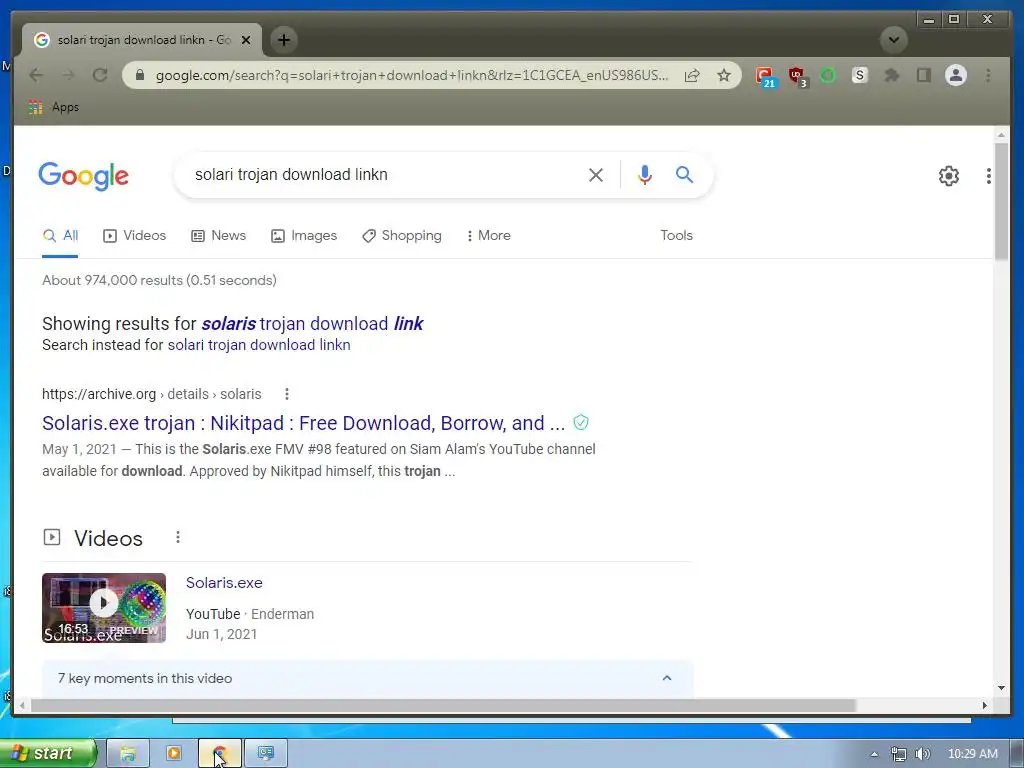This screenshot has height=768, width=1024.
Task: Go to the Google logo homepage
Action: pyautogui.click(x=84, y=176)
